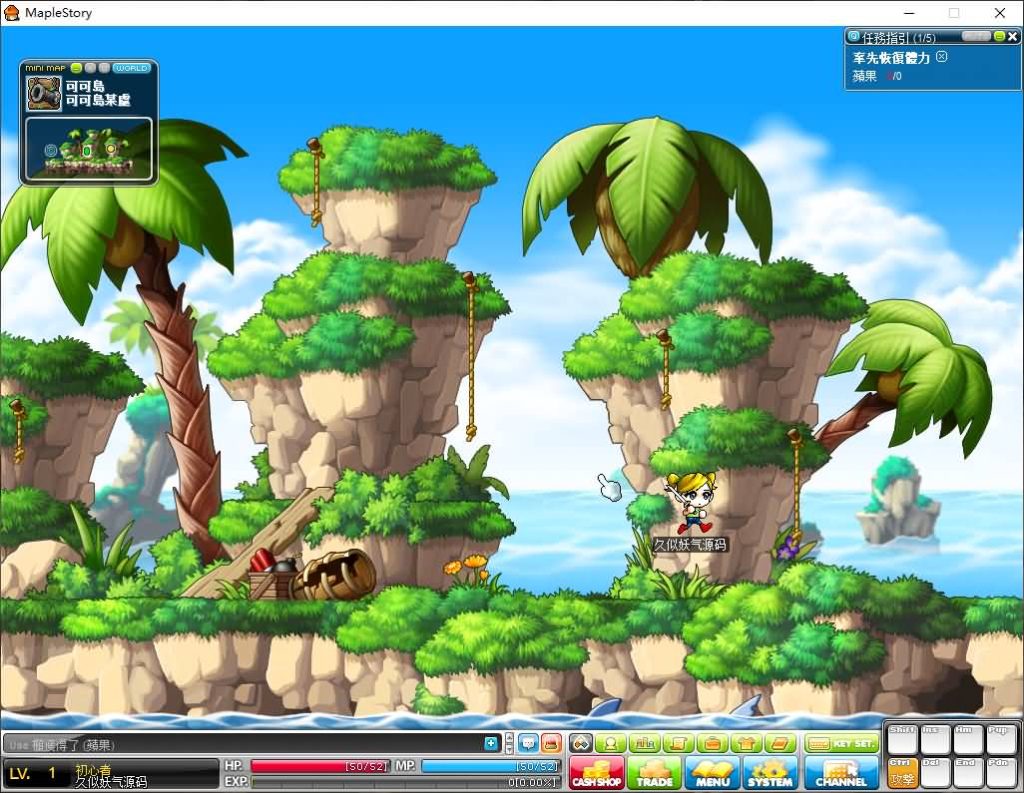This screenshot has width=1024, height=793.
Task: Open the Menu button
Action: 712,773
